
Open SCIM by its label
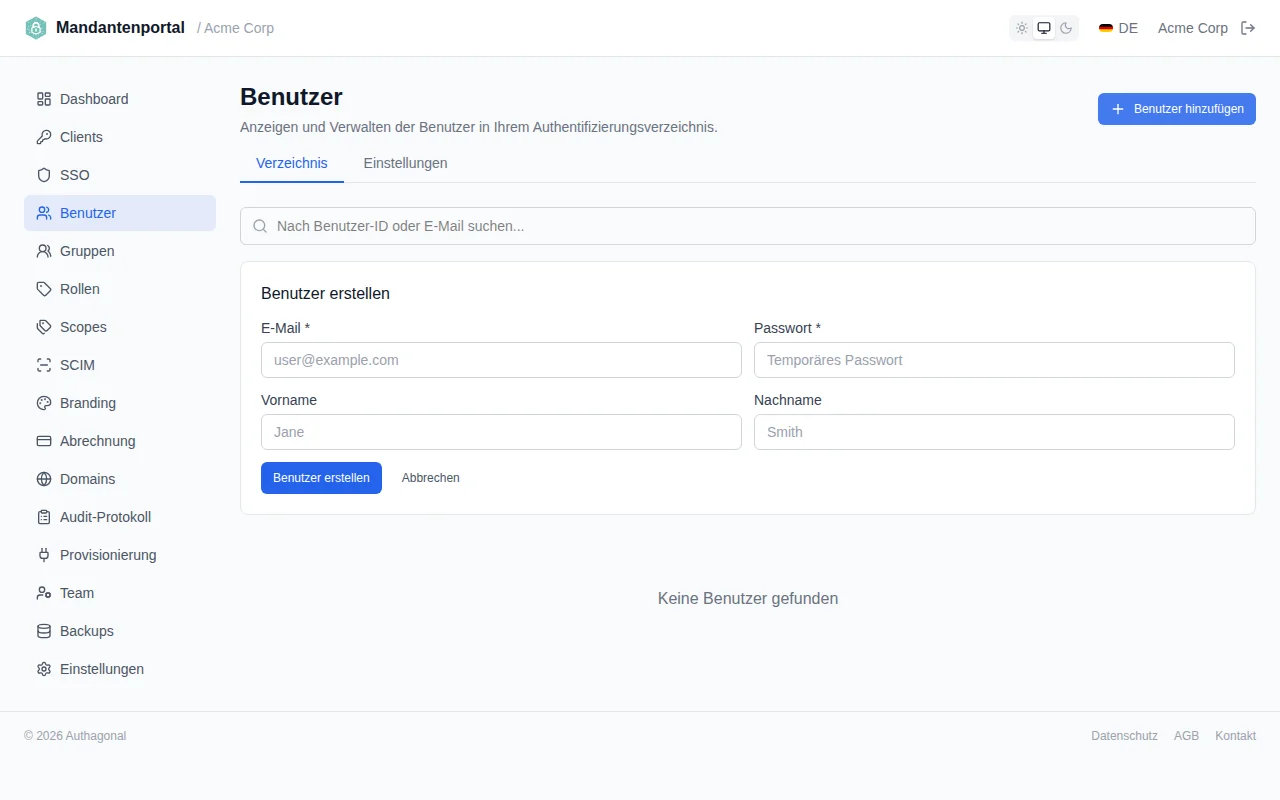tap(77, 365)
